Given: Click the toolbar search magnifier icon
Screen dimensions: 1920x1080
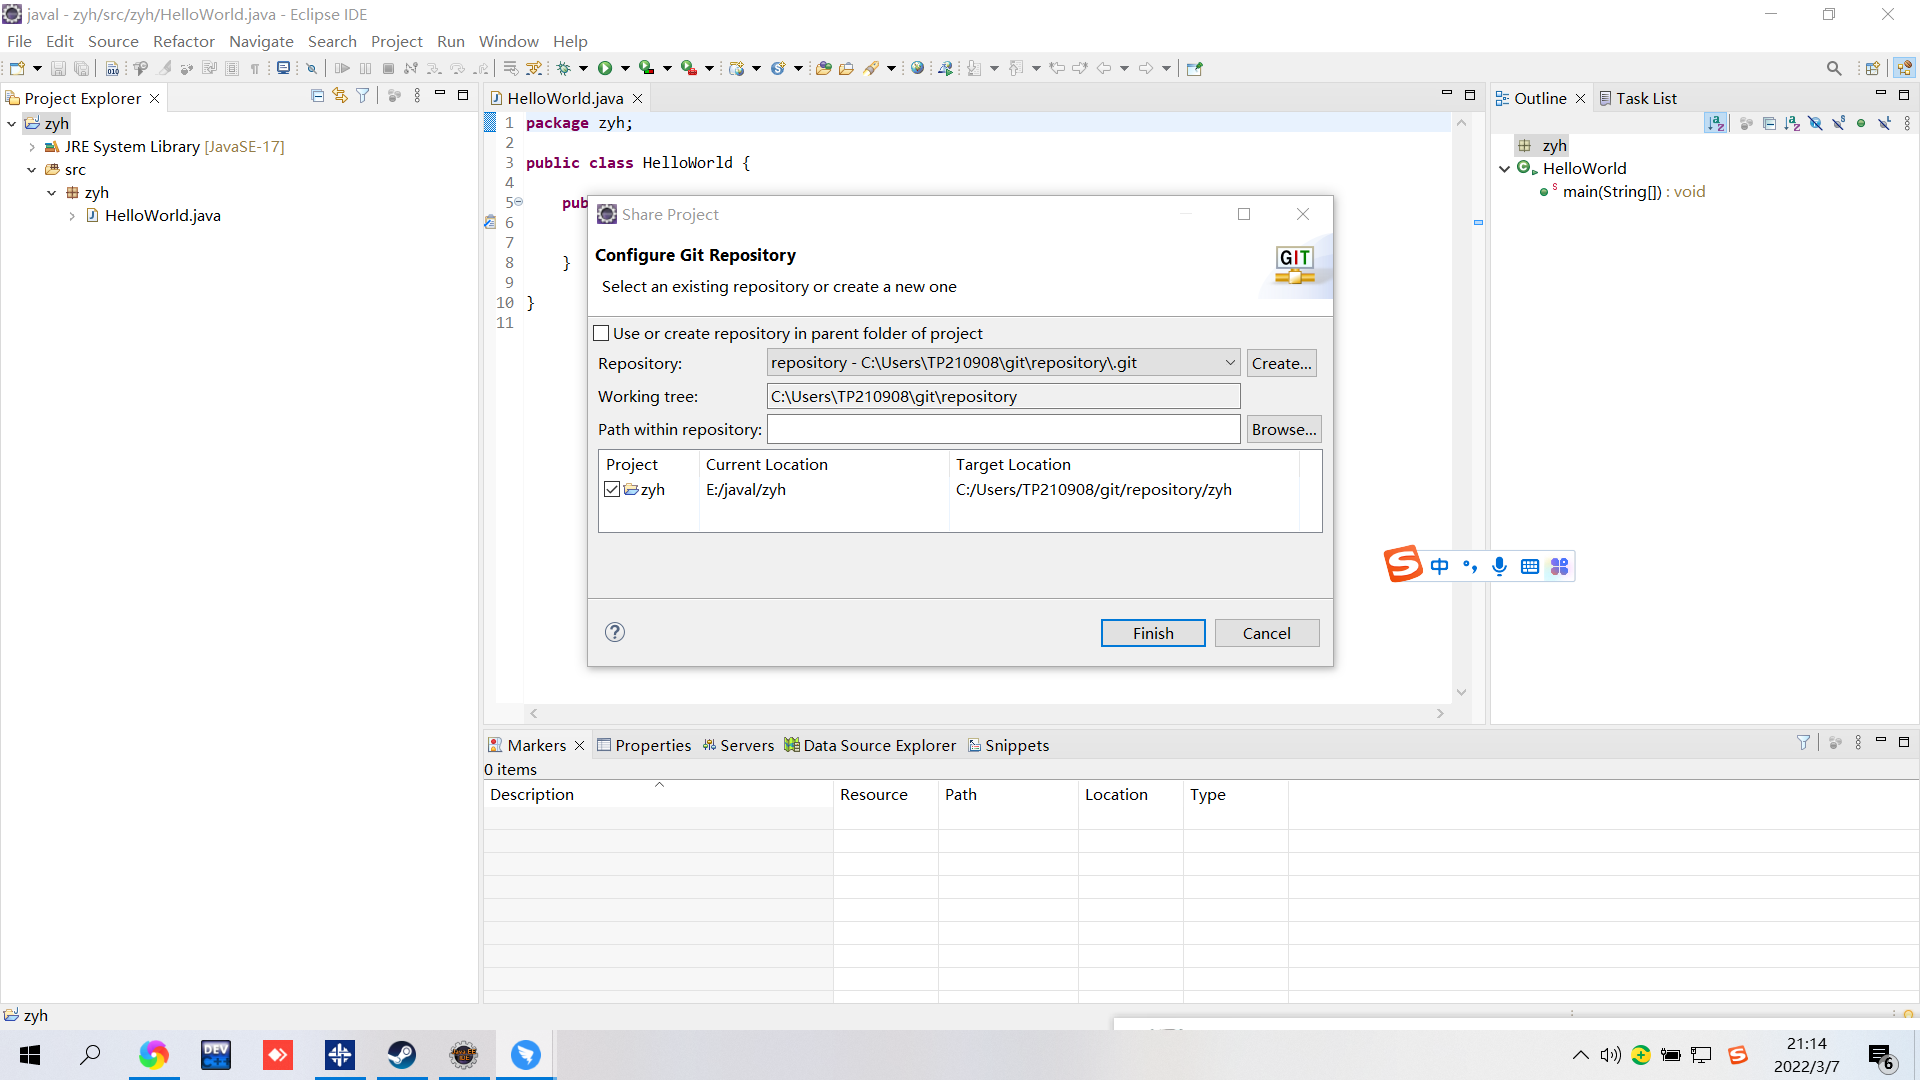Looking at the screenshot, I should pyautogui.click(x=1833, y=68).
